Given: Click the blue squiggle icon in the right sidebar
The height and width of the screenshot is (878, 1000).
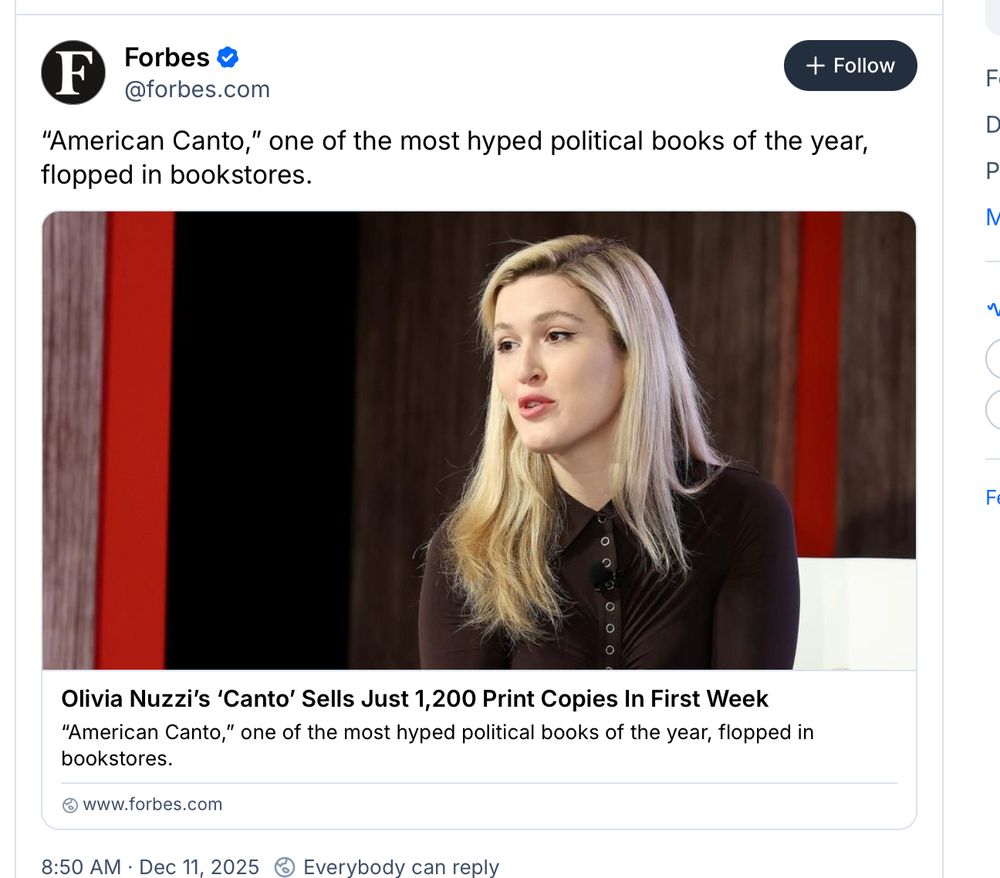Looking at the screenshot, I should 993,310.
